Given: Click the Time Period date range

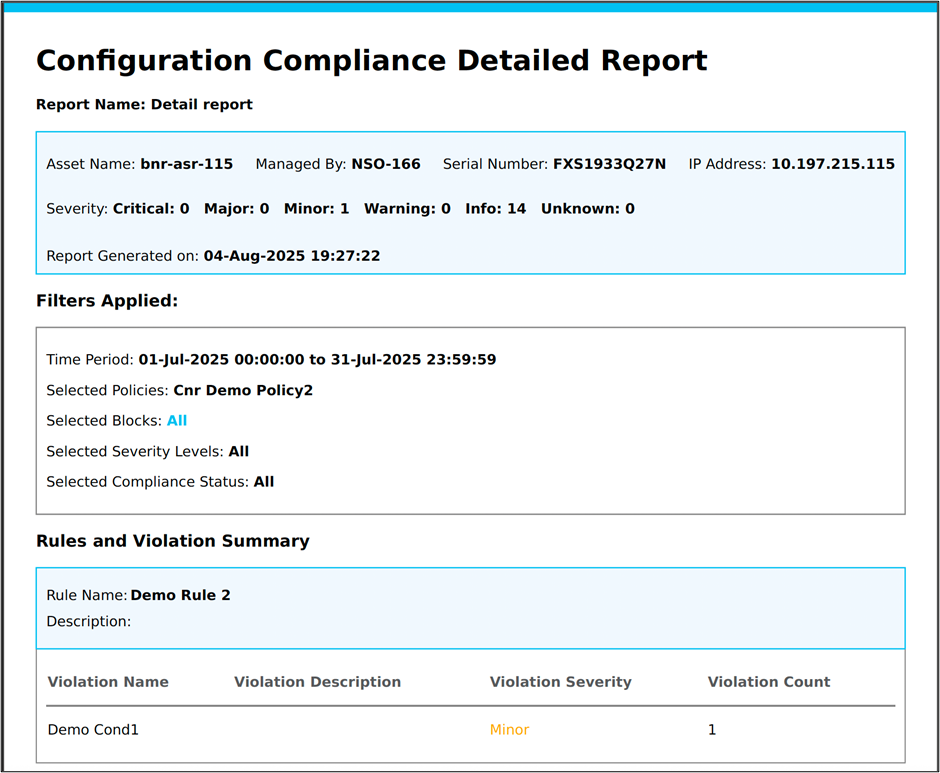Looking at the screenshot, I should point(317,360).
